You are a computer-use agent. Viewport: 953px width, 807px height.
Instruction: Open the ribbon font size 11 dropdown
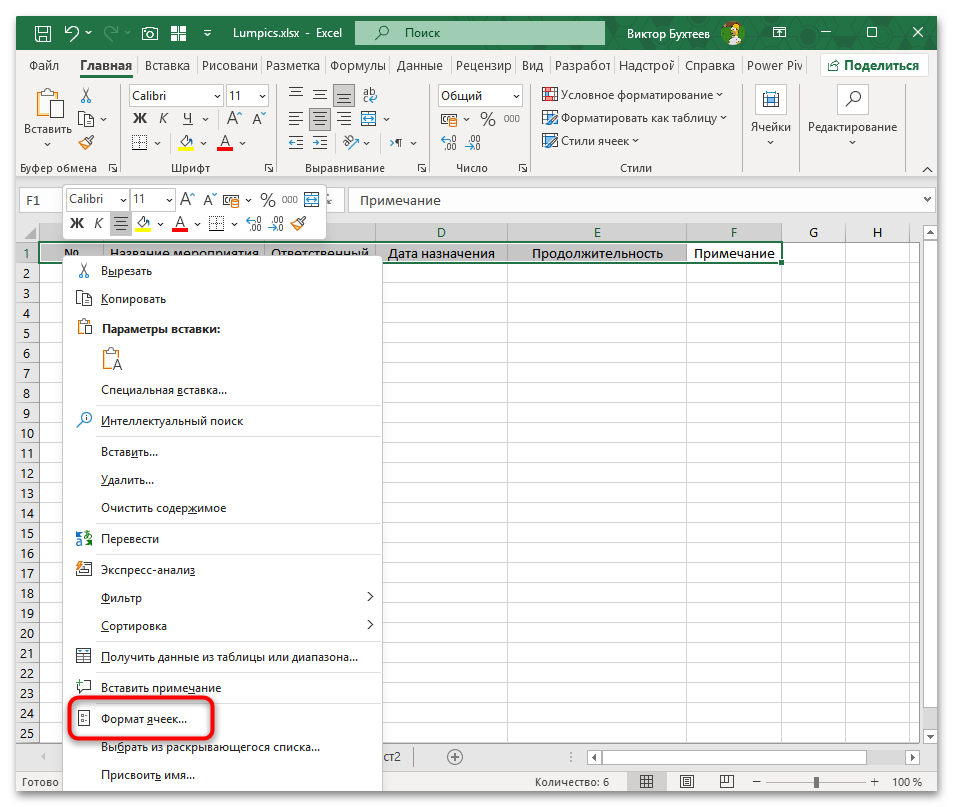tap(263, 96)
